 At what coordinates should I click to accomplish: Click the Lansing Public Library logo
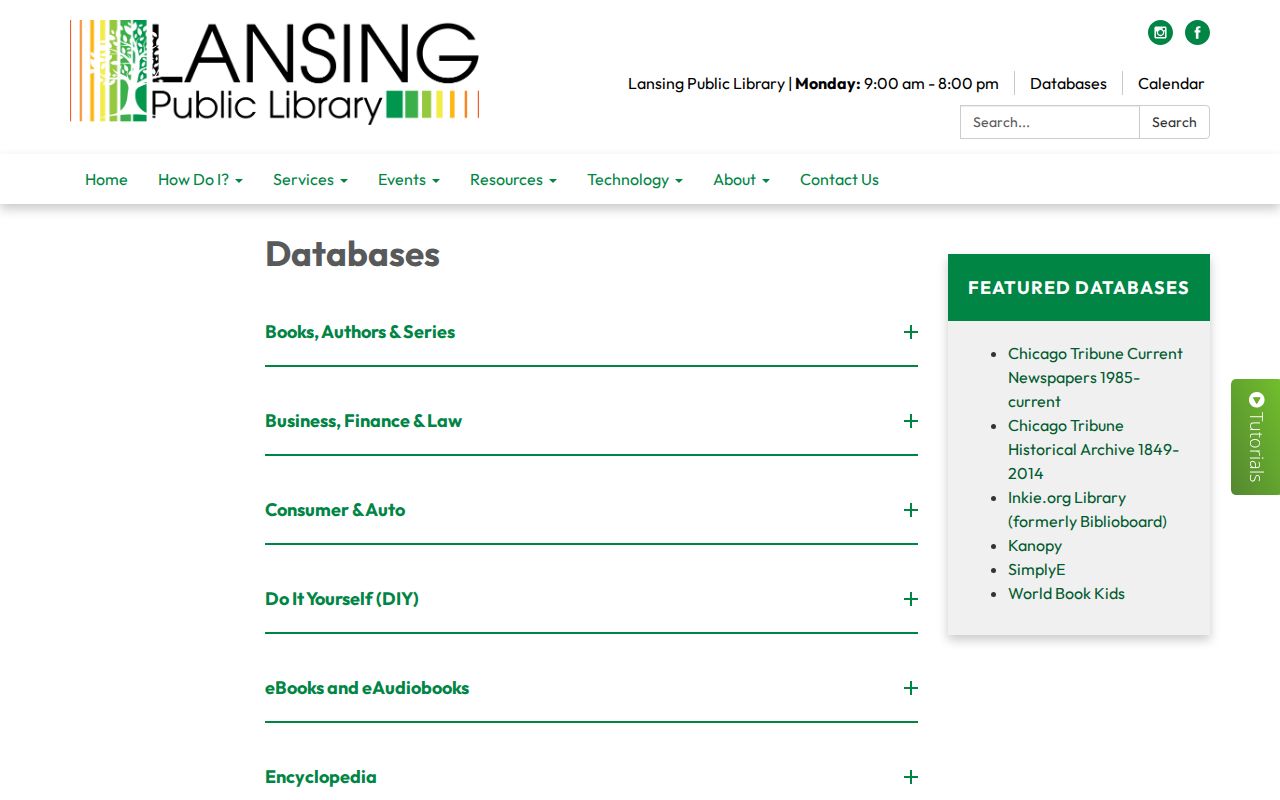[275, 71]
